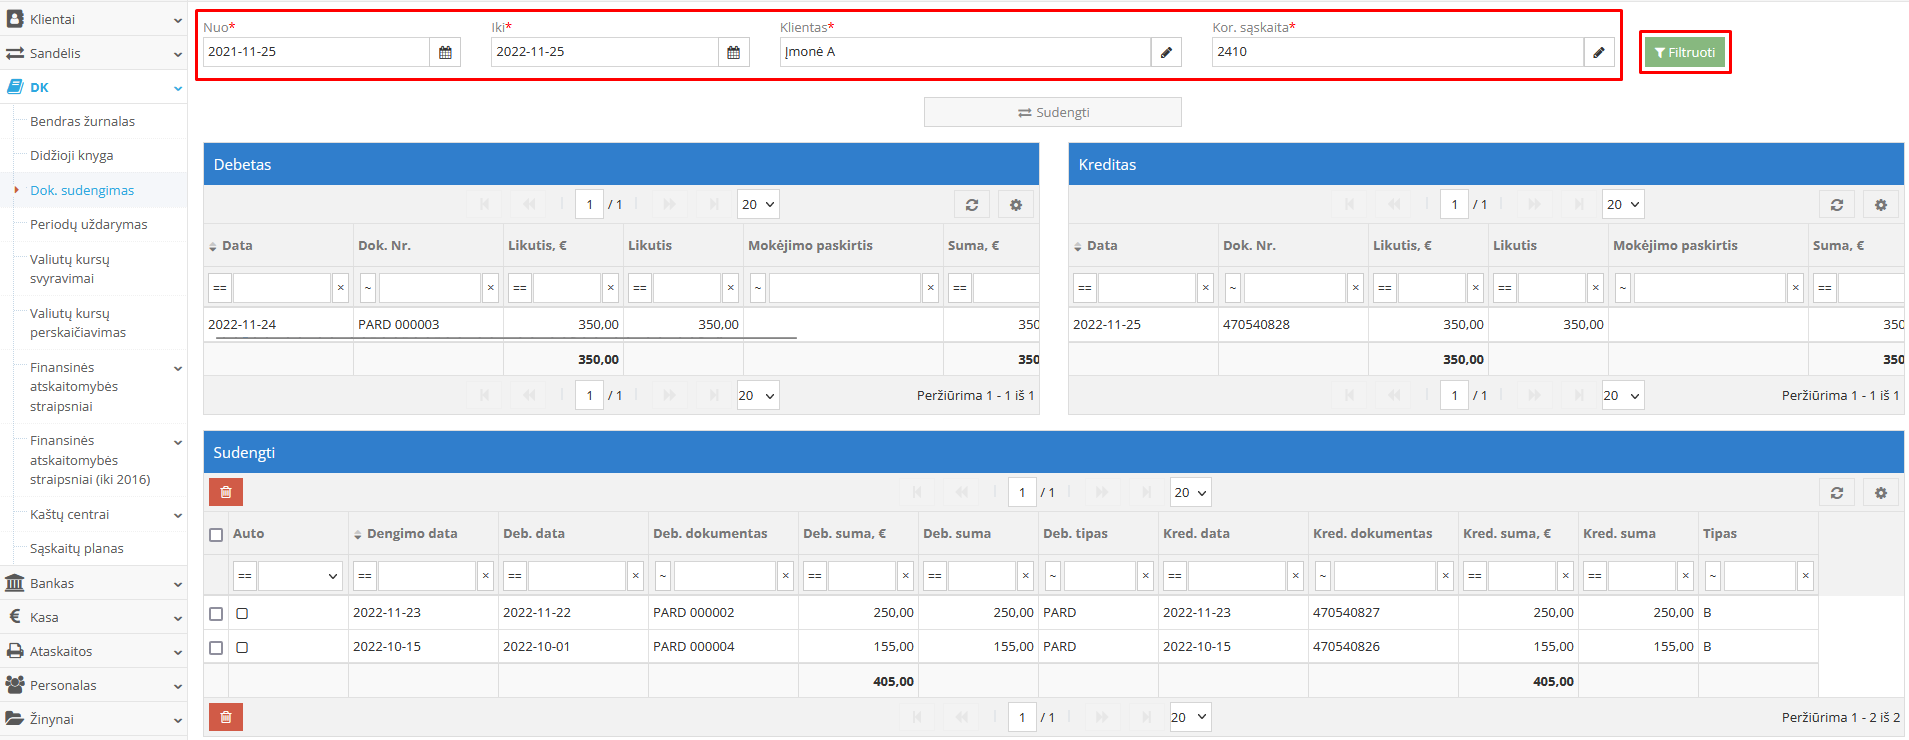The height and width of the screenshot is (740, 1909).
Task: Open the calendar picker for Iki date
Action: [x=733, y=52]
